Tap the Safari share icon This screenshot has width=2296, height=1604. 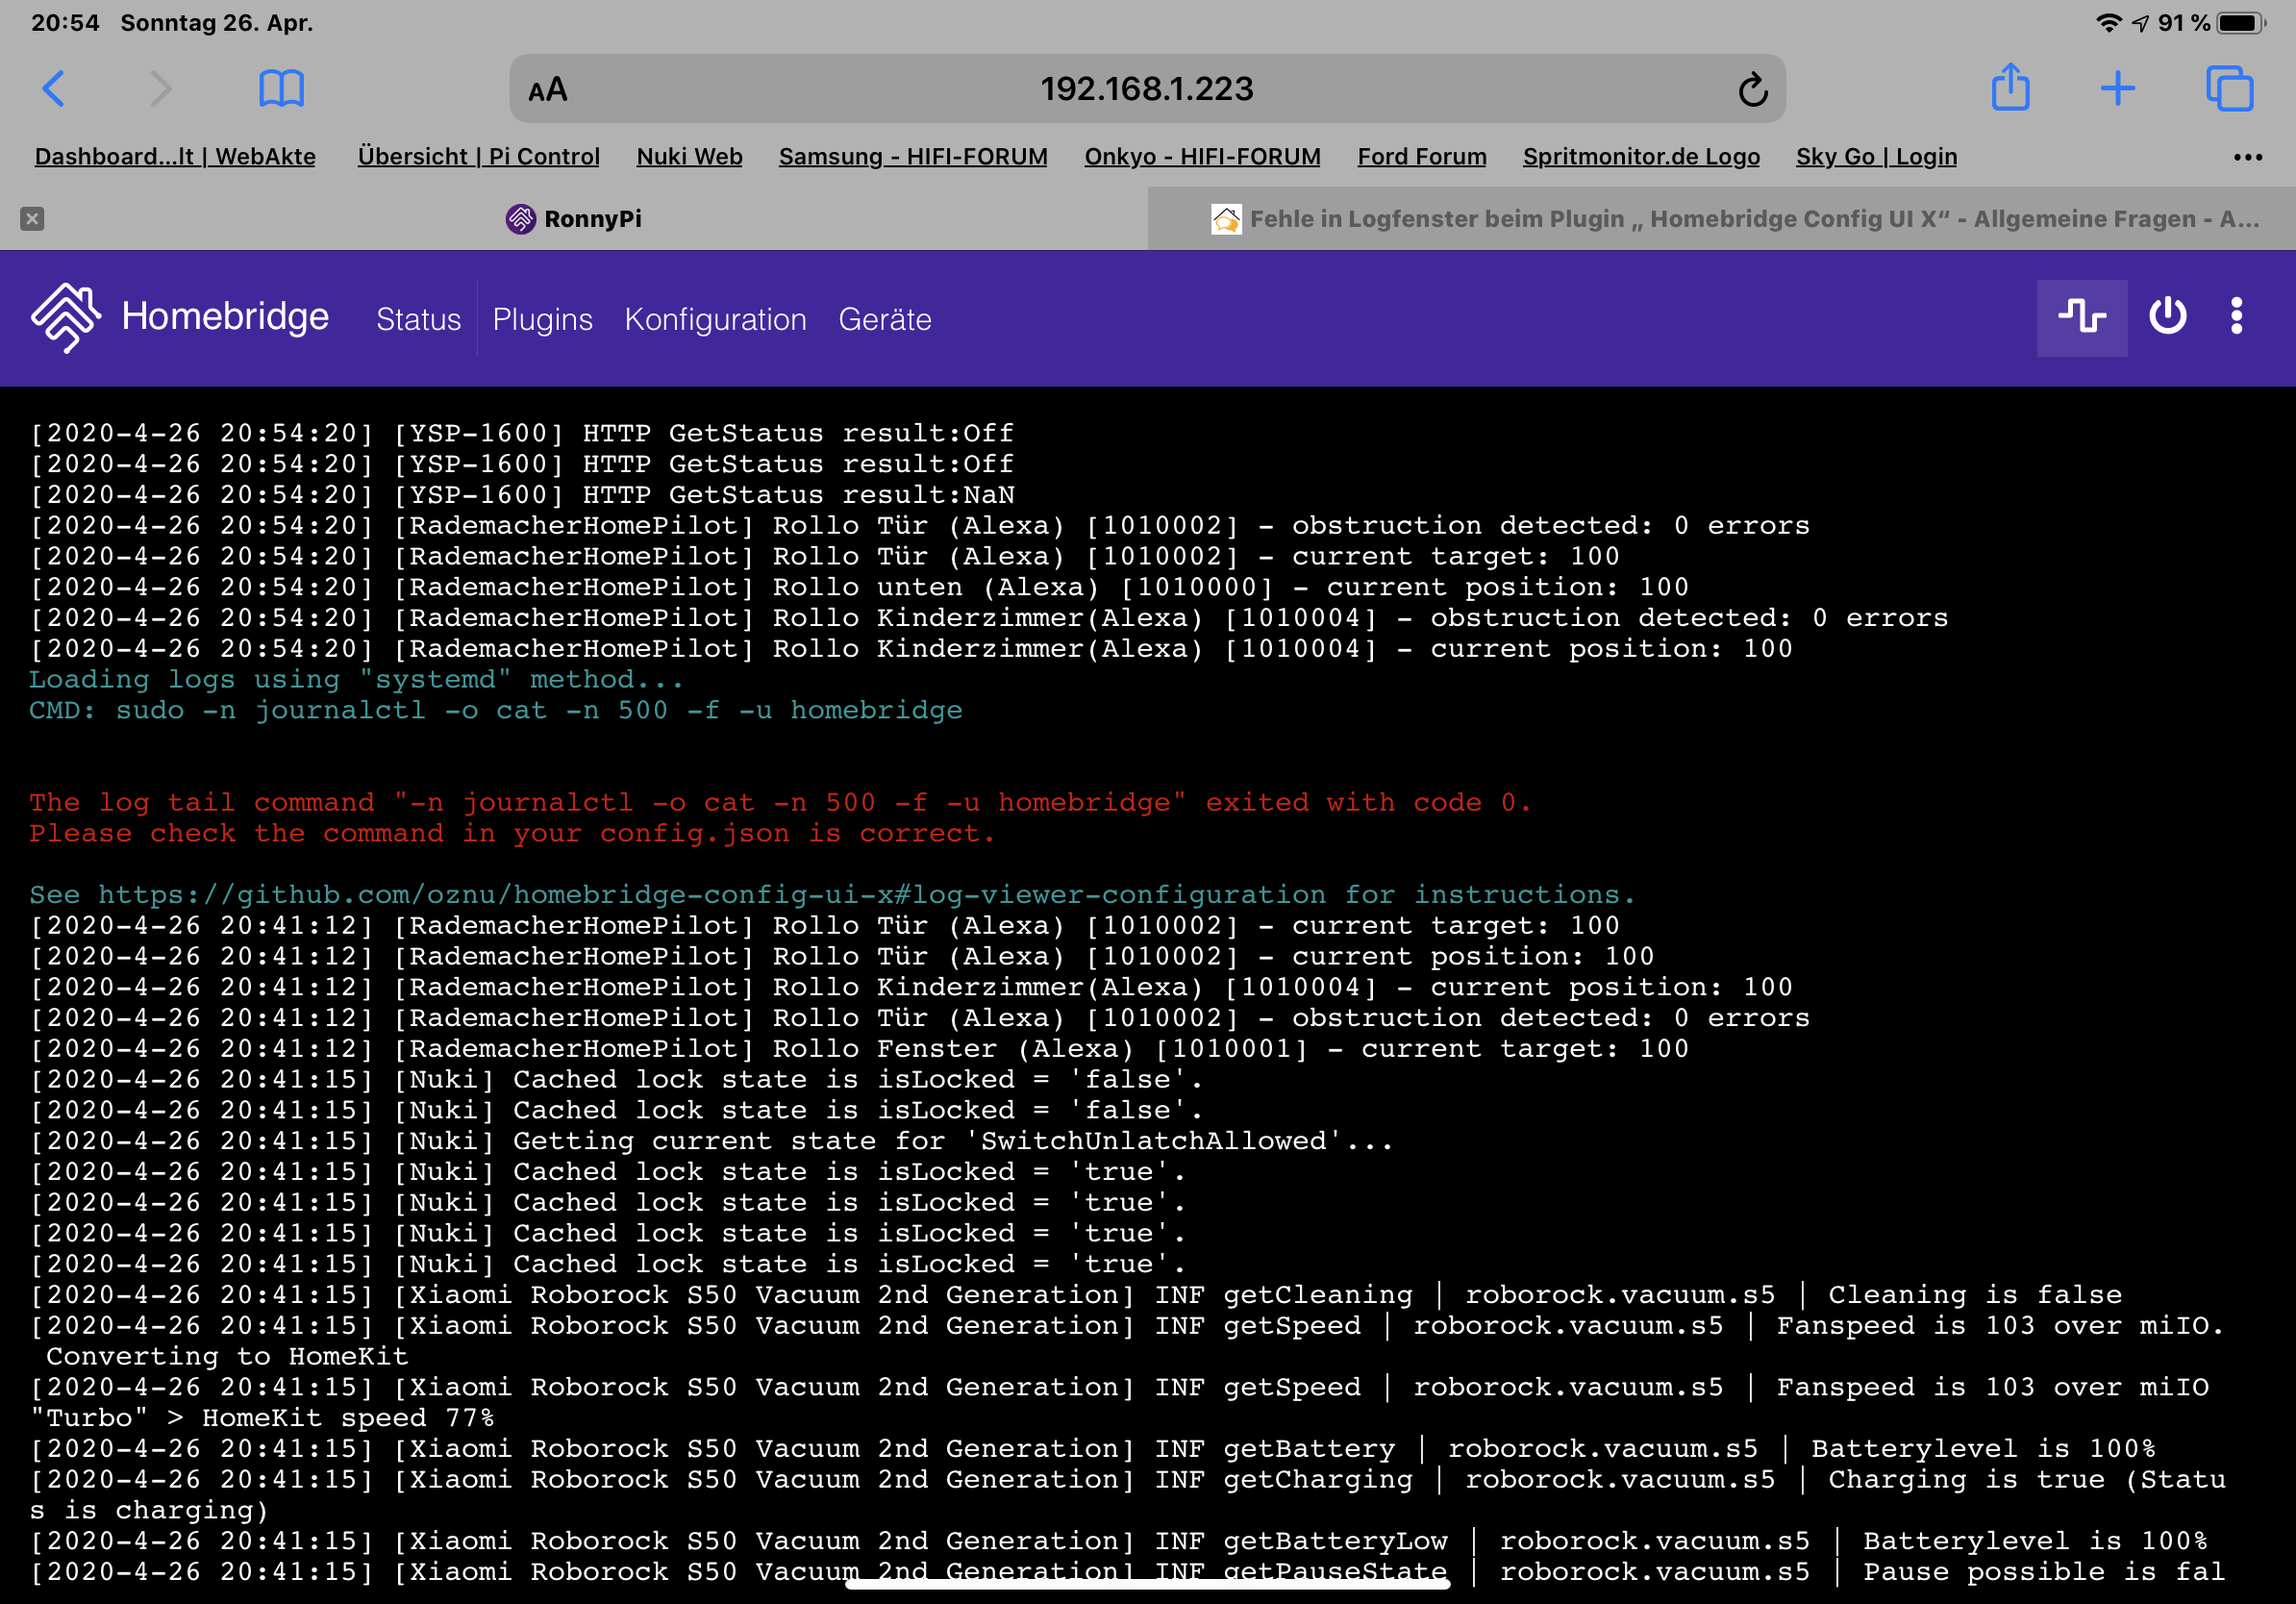(2010, 88)
